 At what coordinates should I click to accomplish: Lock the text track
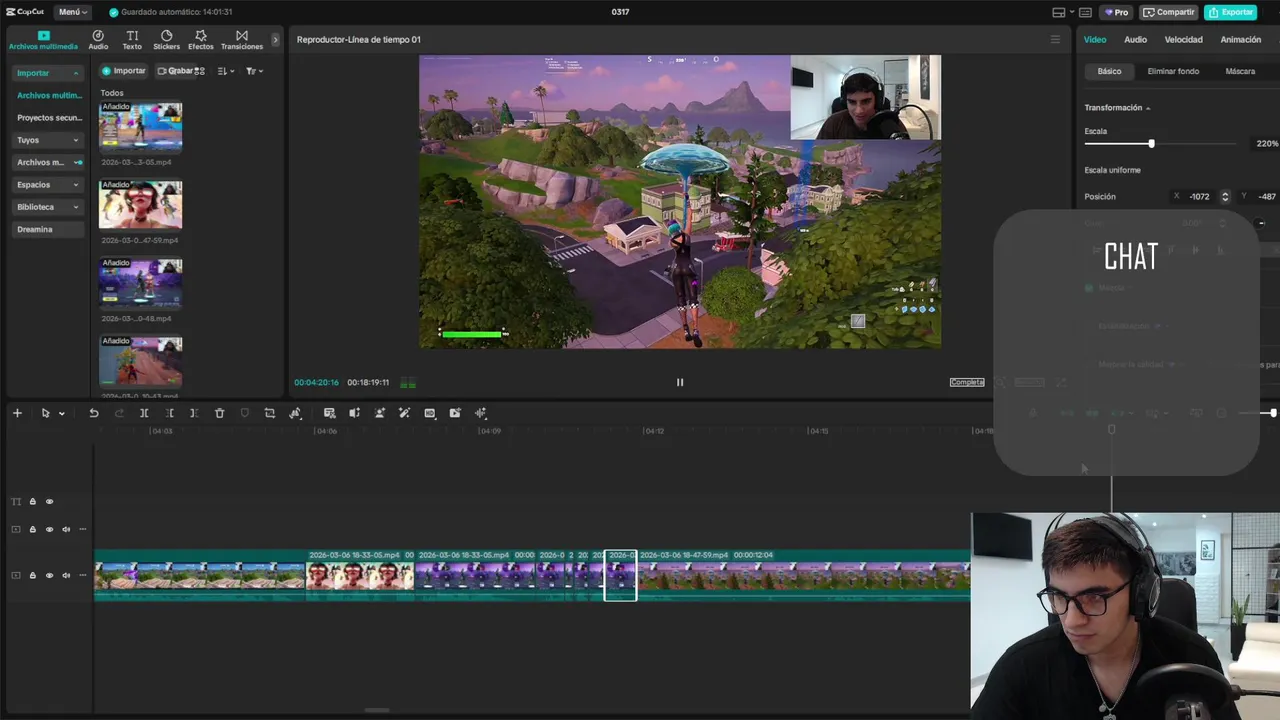pos(32,502)
